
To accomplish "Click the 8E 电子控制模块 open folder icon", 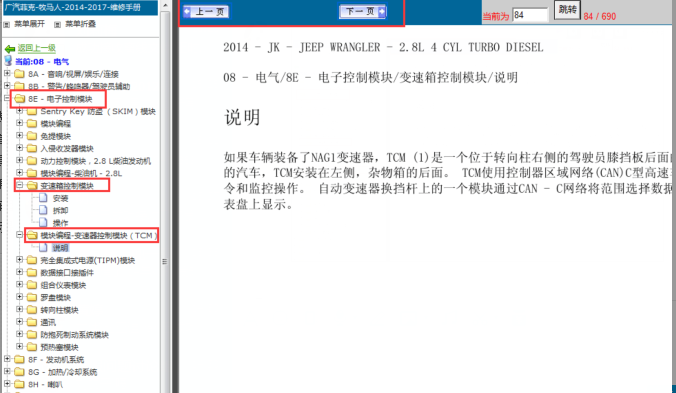I will click(19, 99).
